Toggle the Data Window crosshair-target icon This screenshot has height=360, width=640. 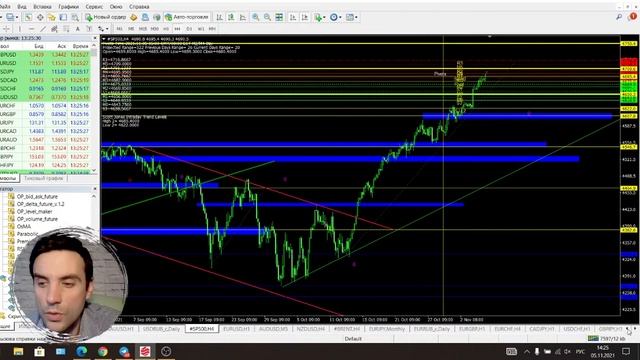pyautogui.click(x=40, y=17)
